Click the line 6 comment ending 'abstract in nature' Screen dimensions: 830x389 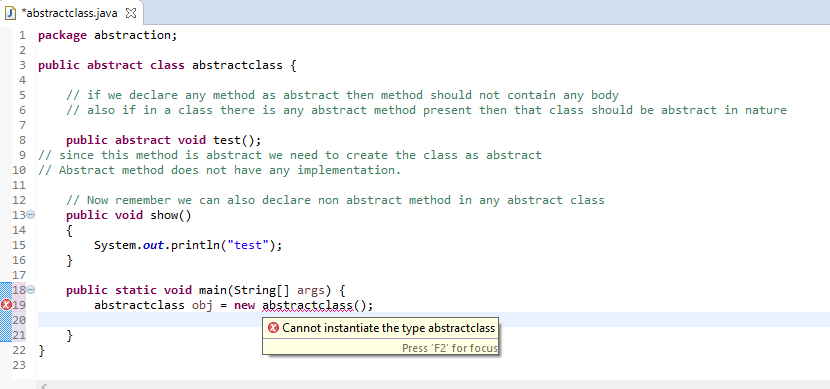click(426, 110)
